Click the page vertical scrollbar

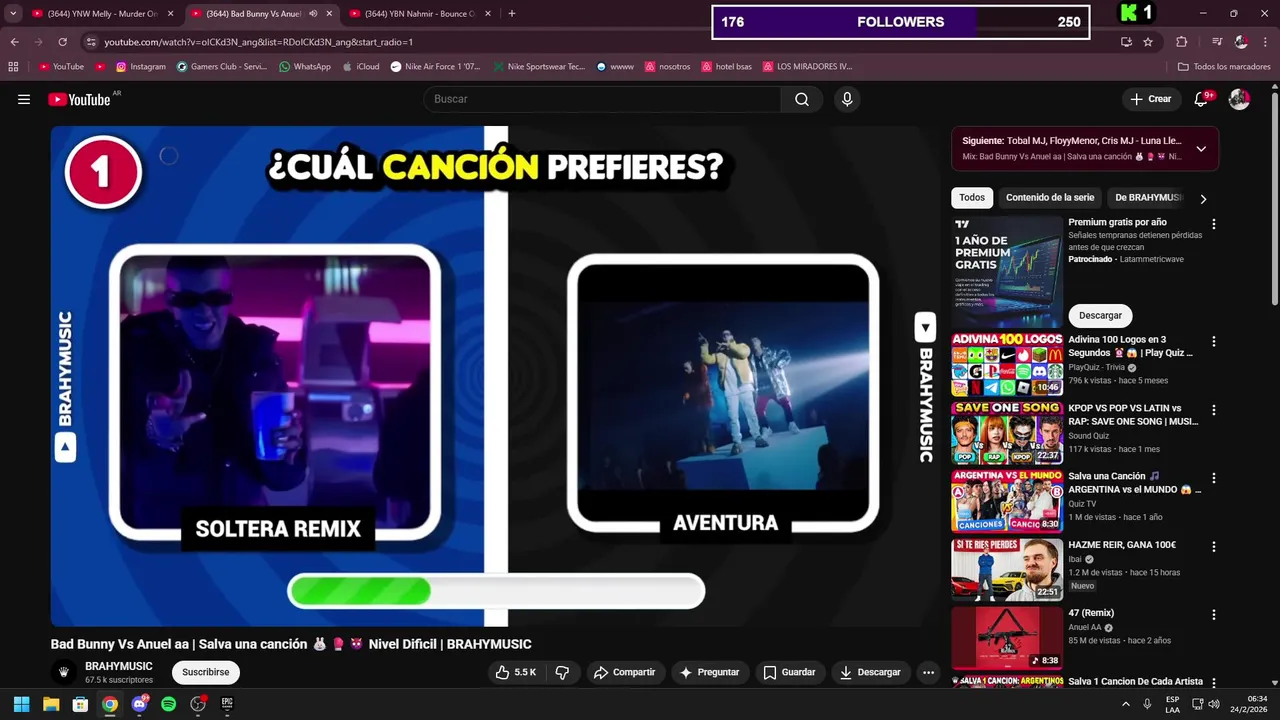(1274, 200)
